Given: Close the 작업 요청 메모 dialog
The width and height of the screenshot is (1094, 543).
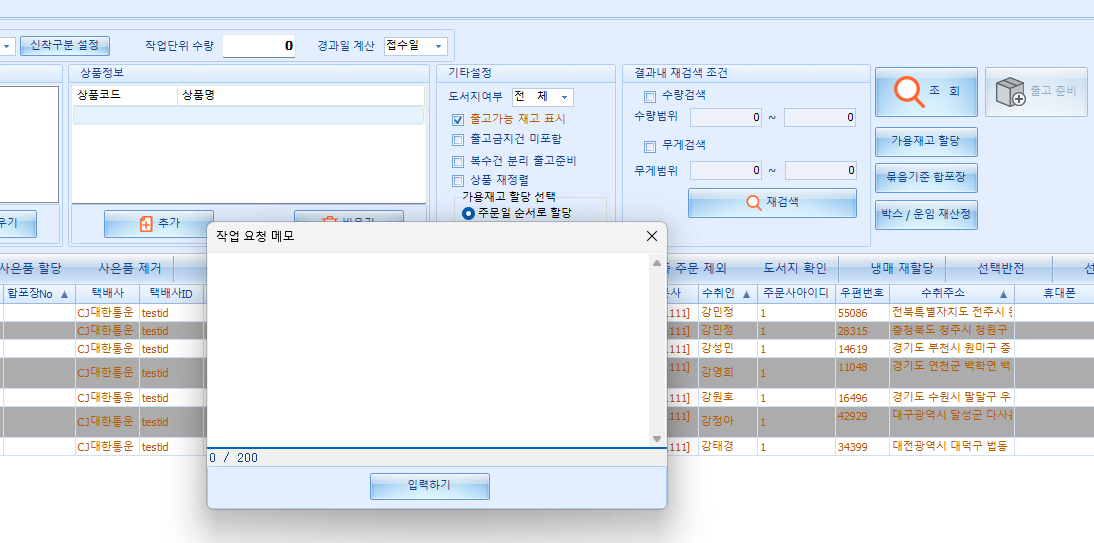Looking at the screenshot, I should tap(652, 236).
